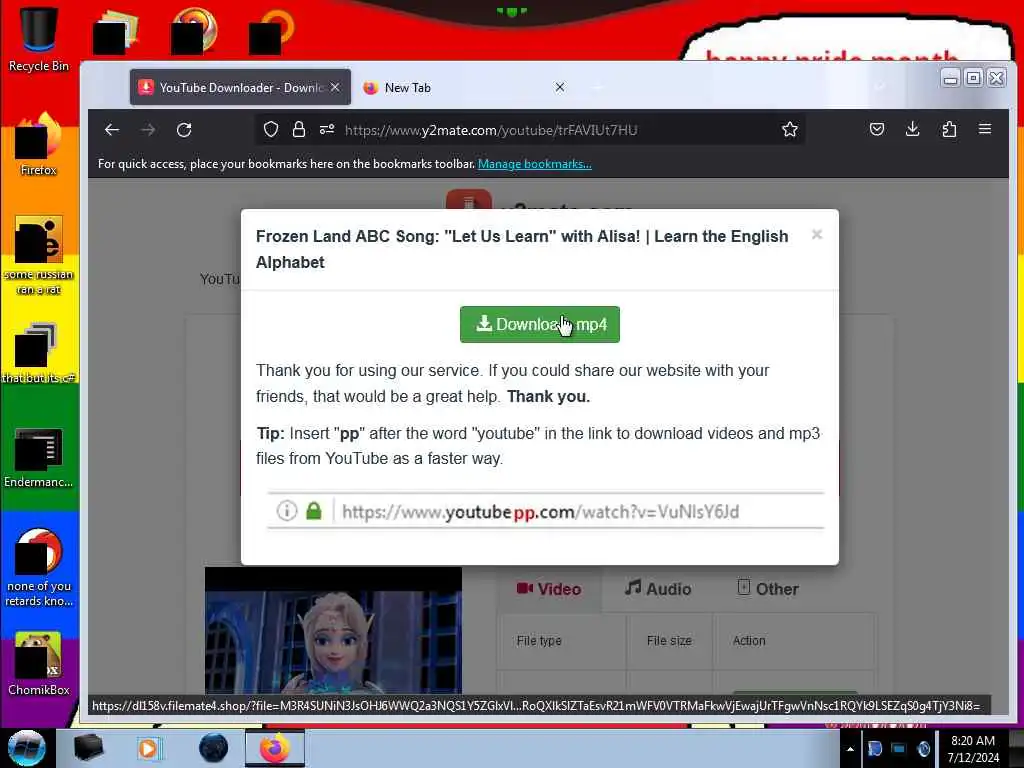Click the Action column header
Screen dimensions: 1024x768
click(x=748, y=641)
